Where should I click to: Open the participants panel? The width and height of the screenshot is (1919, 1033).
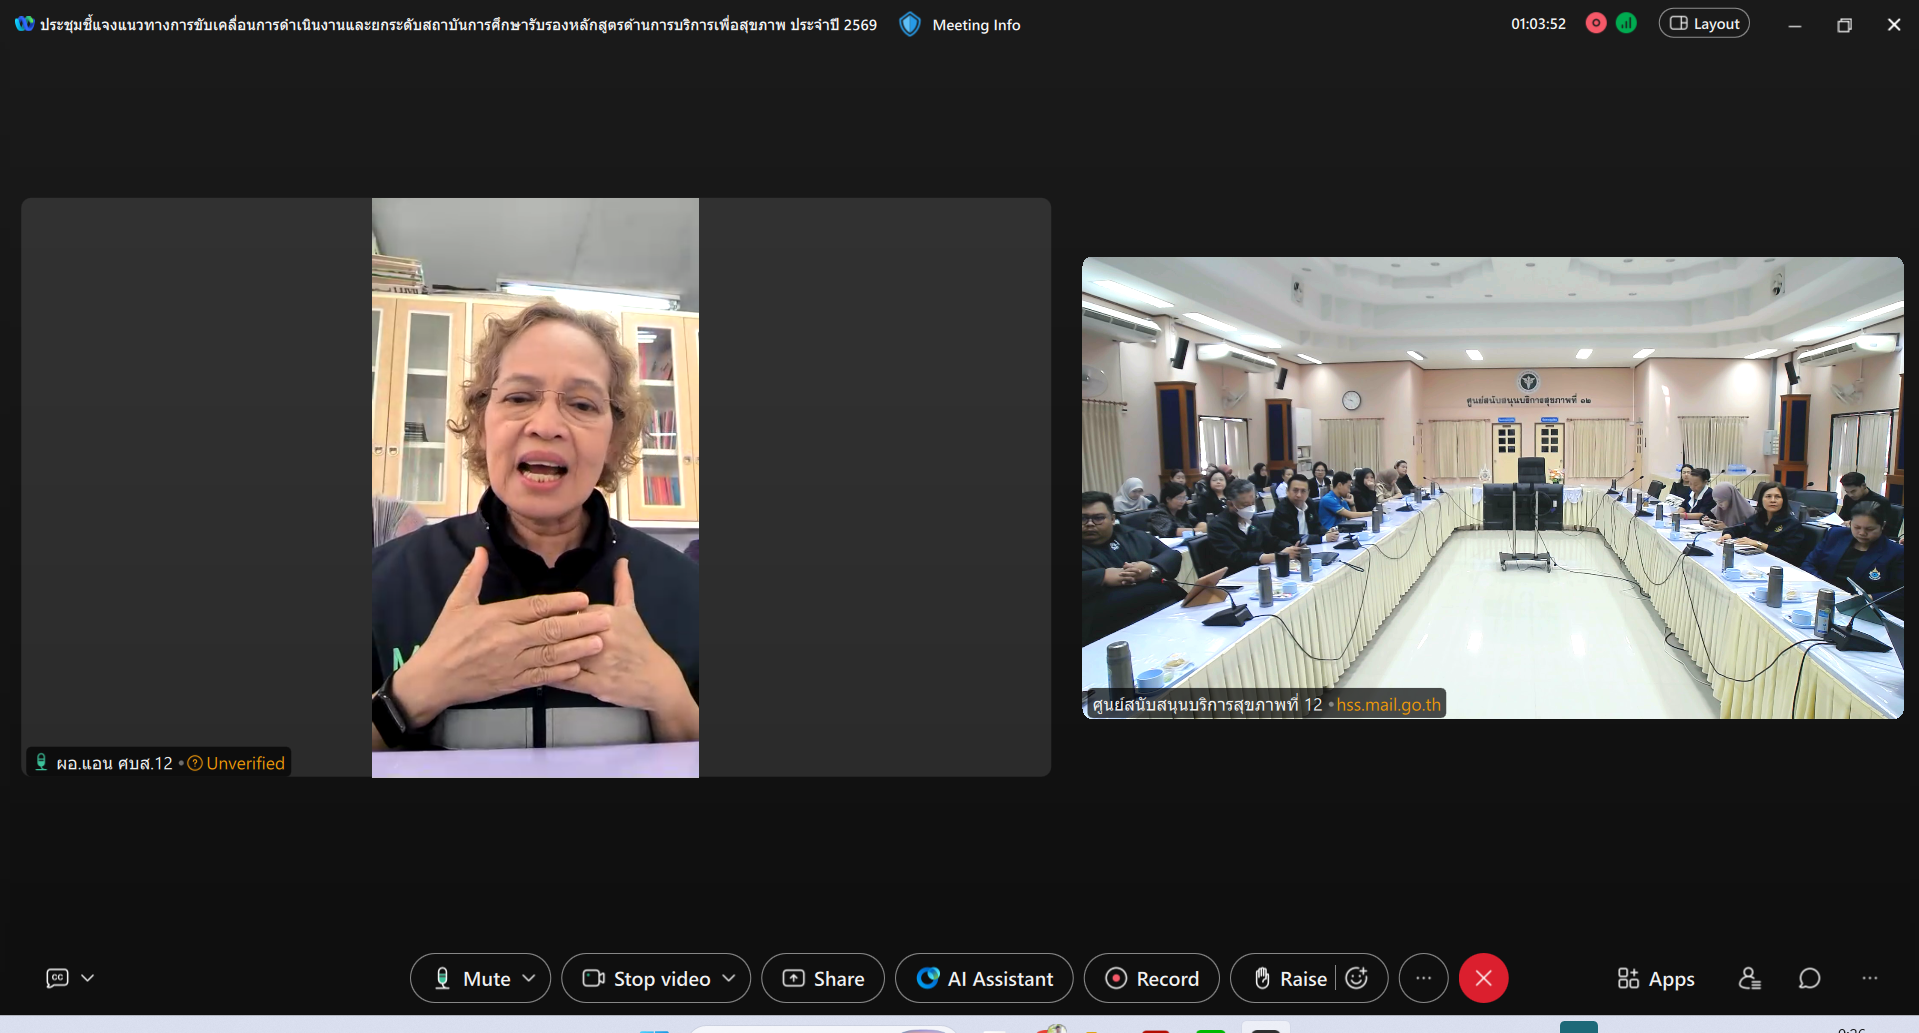pos(1749,978)
